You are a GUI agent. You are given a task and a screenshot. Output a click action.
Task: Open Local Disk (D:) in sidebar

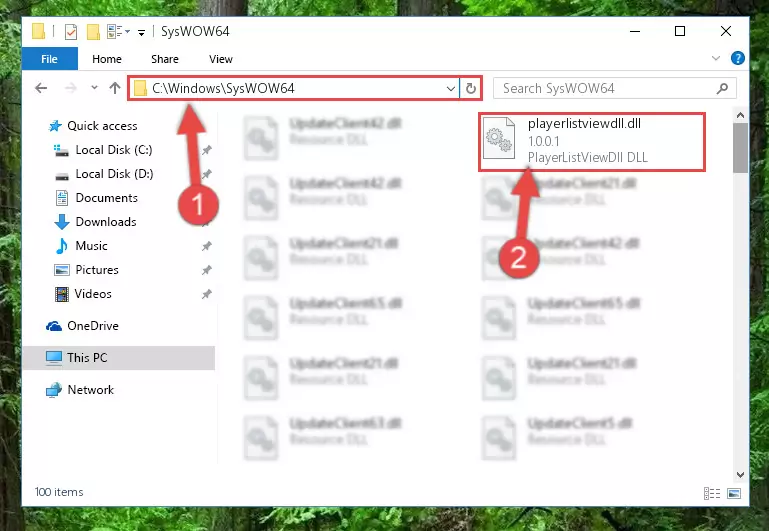(x=114, y=174)
